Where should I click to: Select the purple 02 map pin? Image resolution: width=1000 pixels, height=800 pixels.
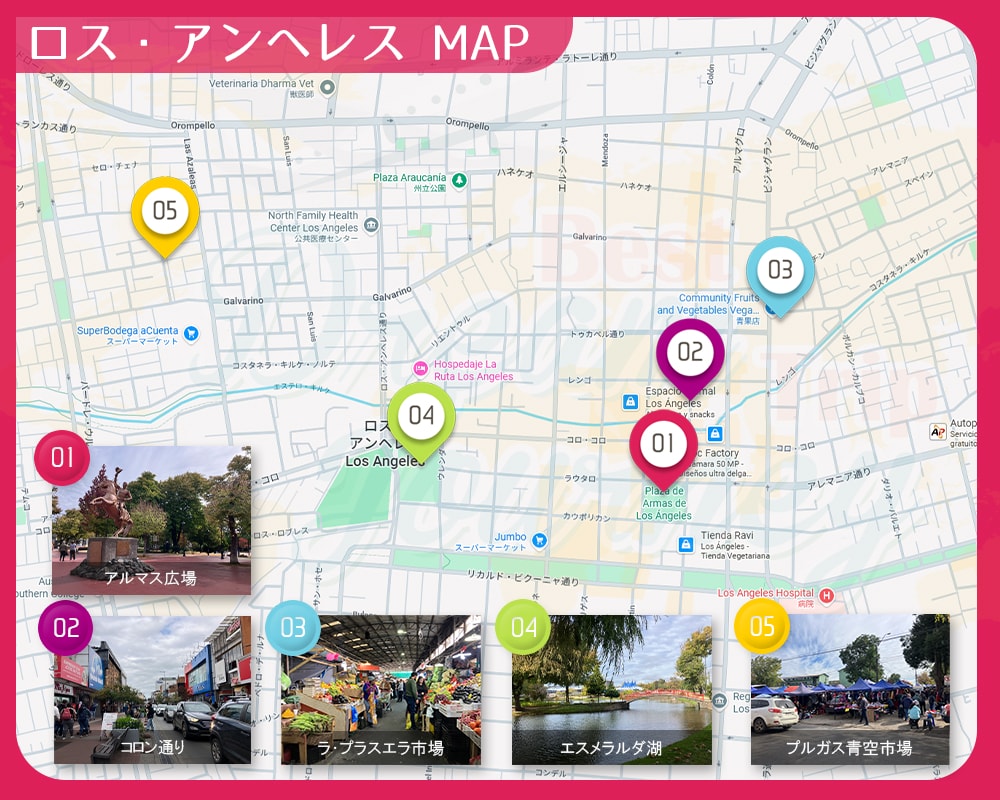pyautogui.click(x=690, y=352)
